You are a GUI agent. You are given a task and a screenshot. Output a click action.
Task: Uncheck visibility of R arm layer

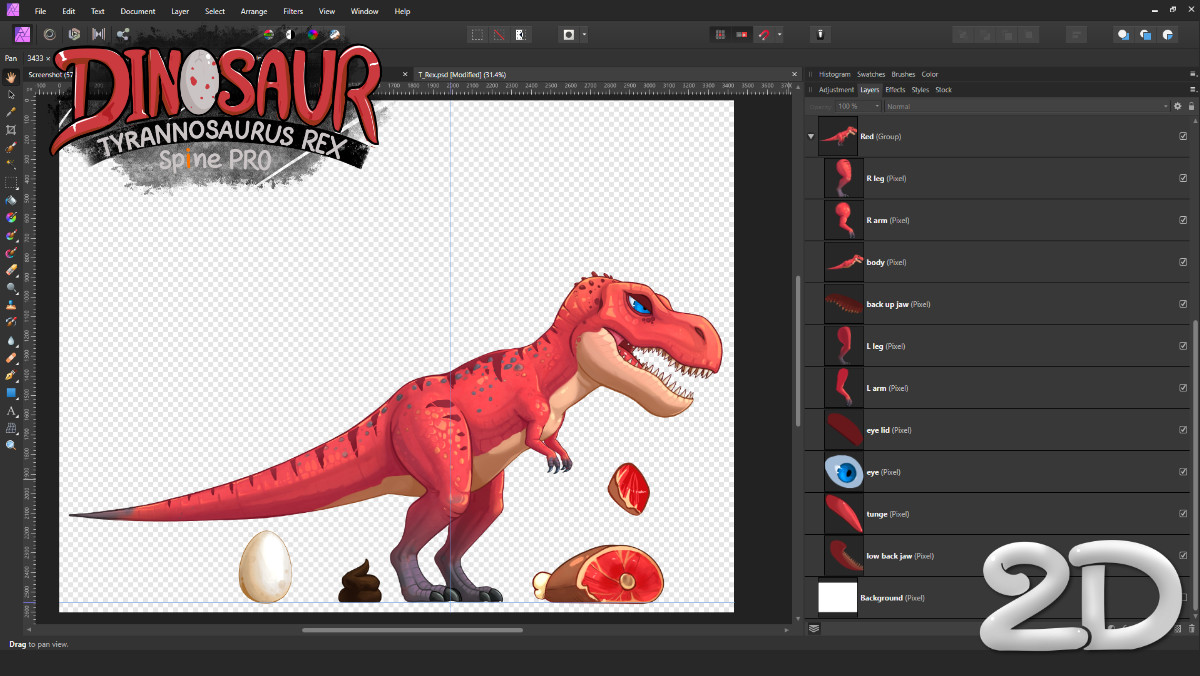tap(1183, 220)
